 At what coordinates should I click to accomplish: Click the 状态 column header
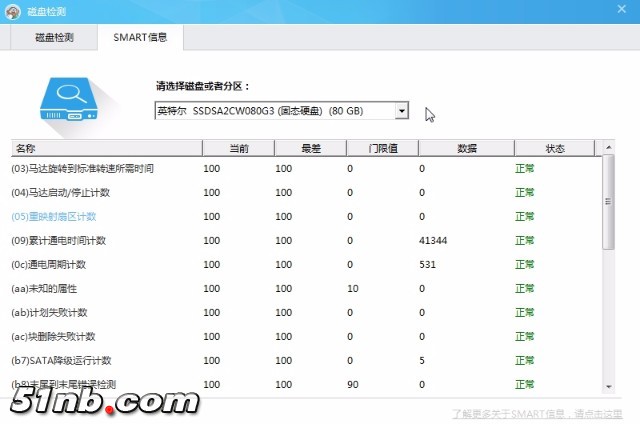pos(555,148)
